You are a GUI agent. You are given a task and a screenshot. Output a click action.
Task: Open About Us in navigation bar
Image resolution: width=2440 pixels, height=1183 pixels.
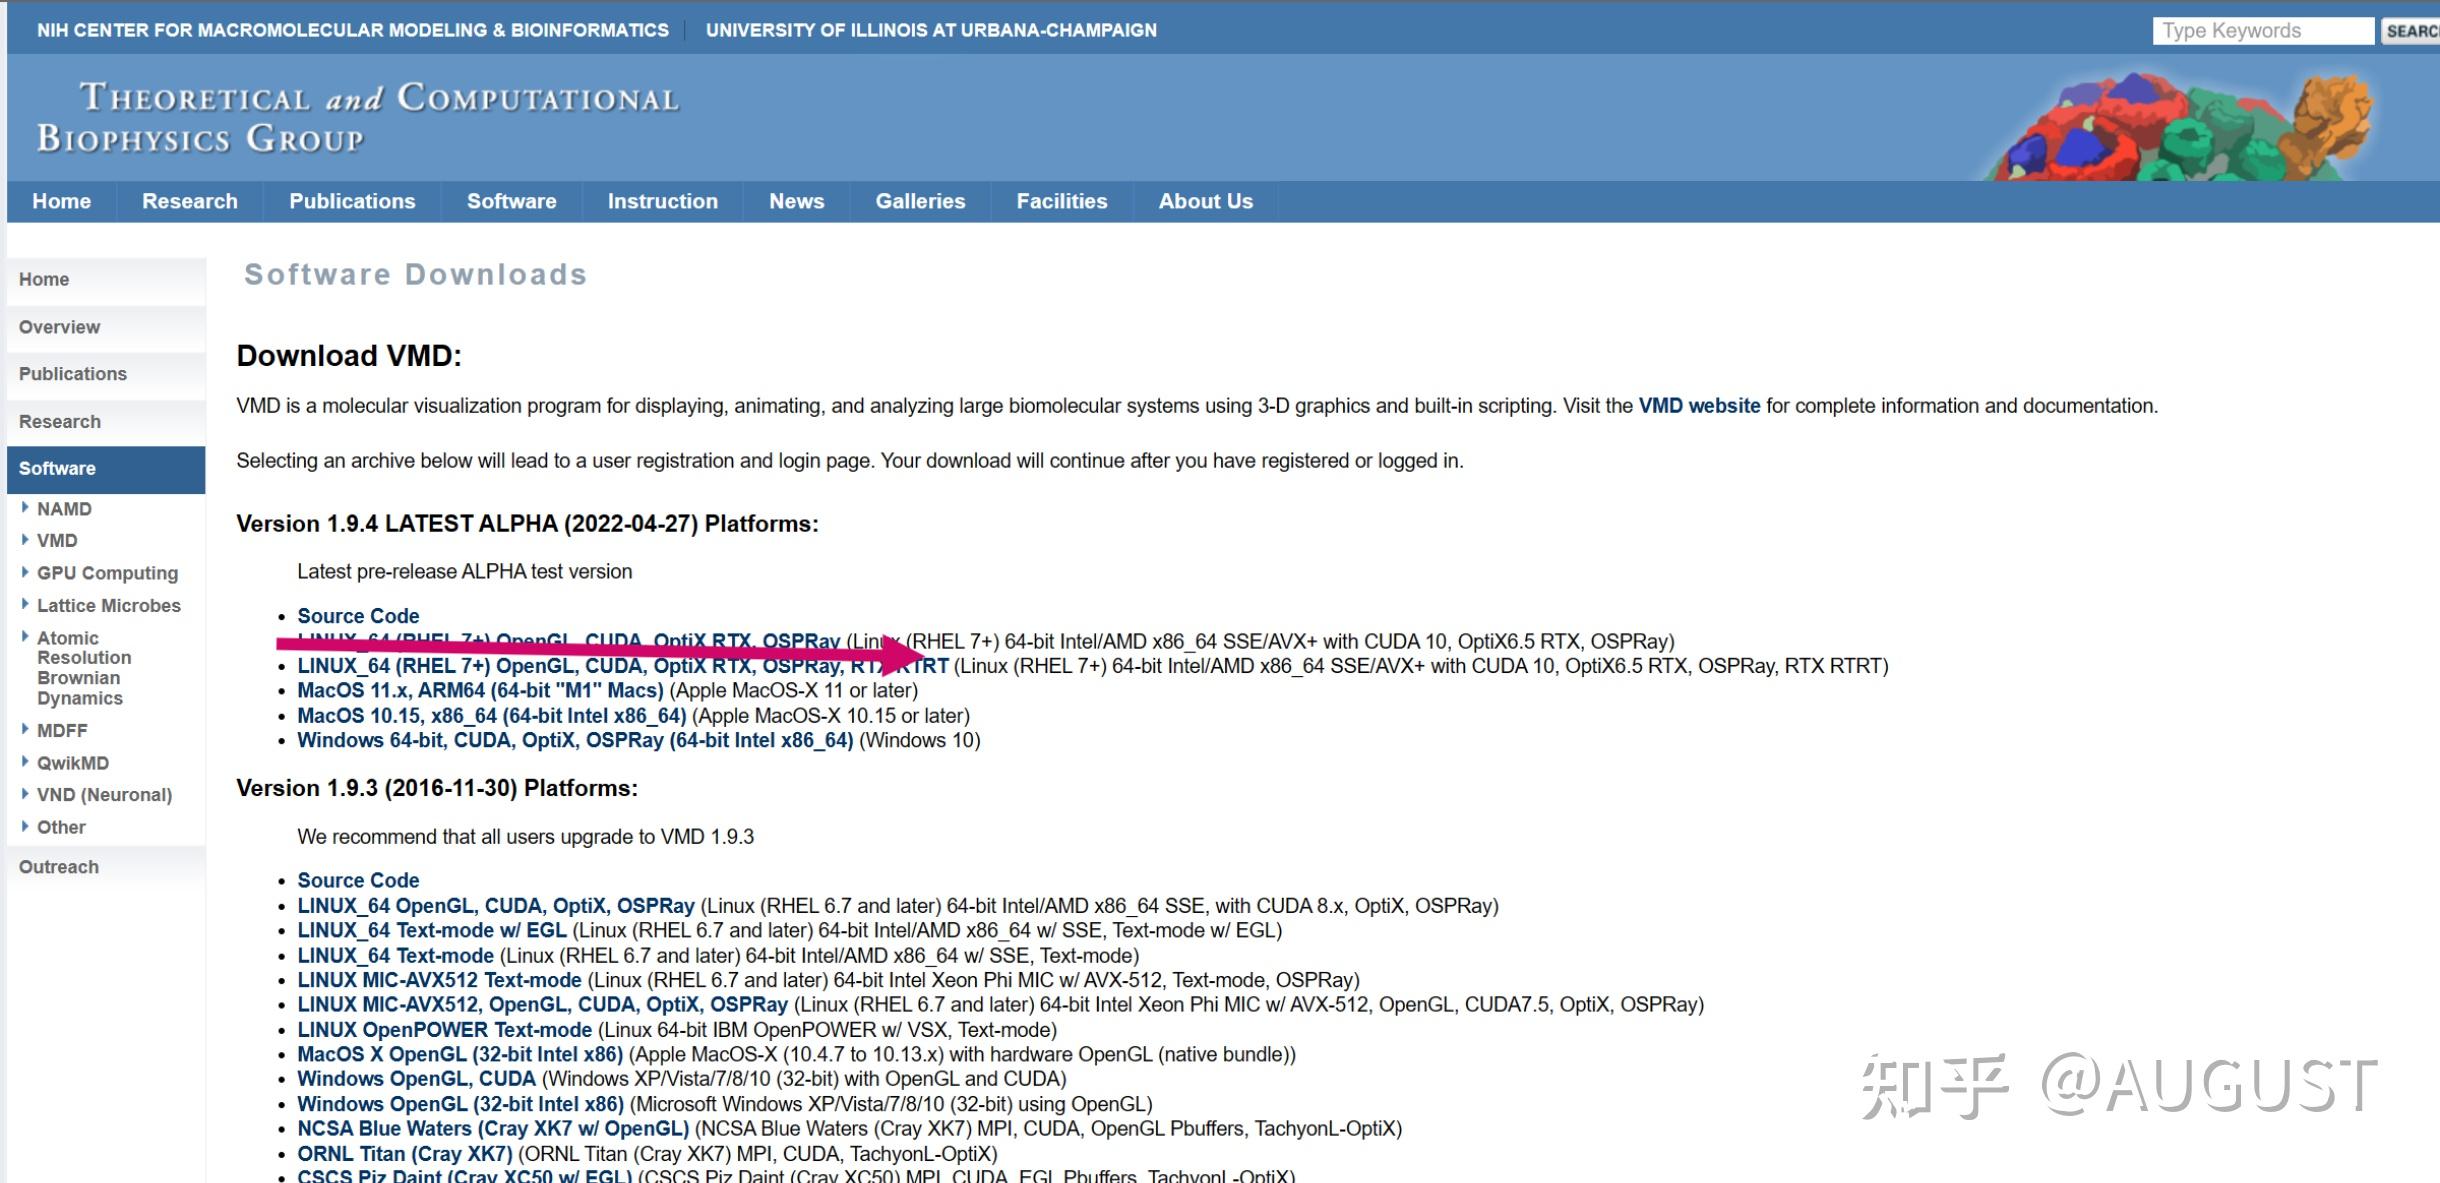(x=1205, y=201)
